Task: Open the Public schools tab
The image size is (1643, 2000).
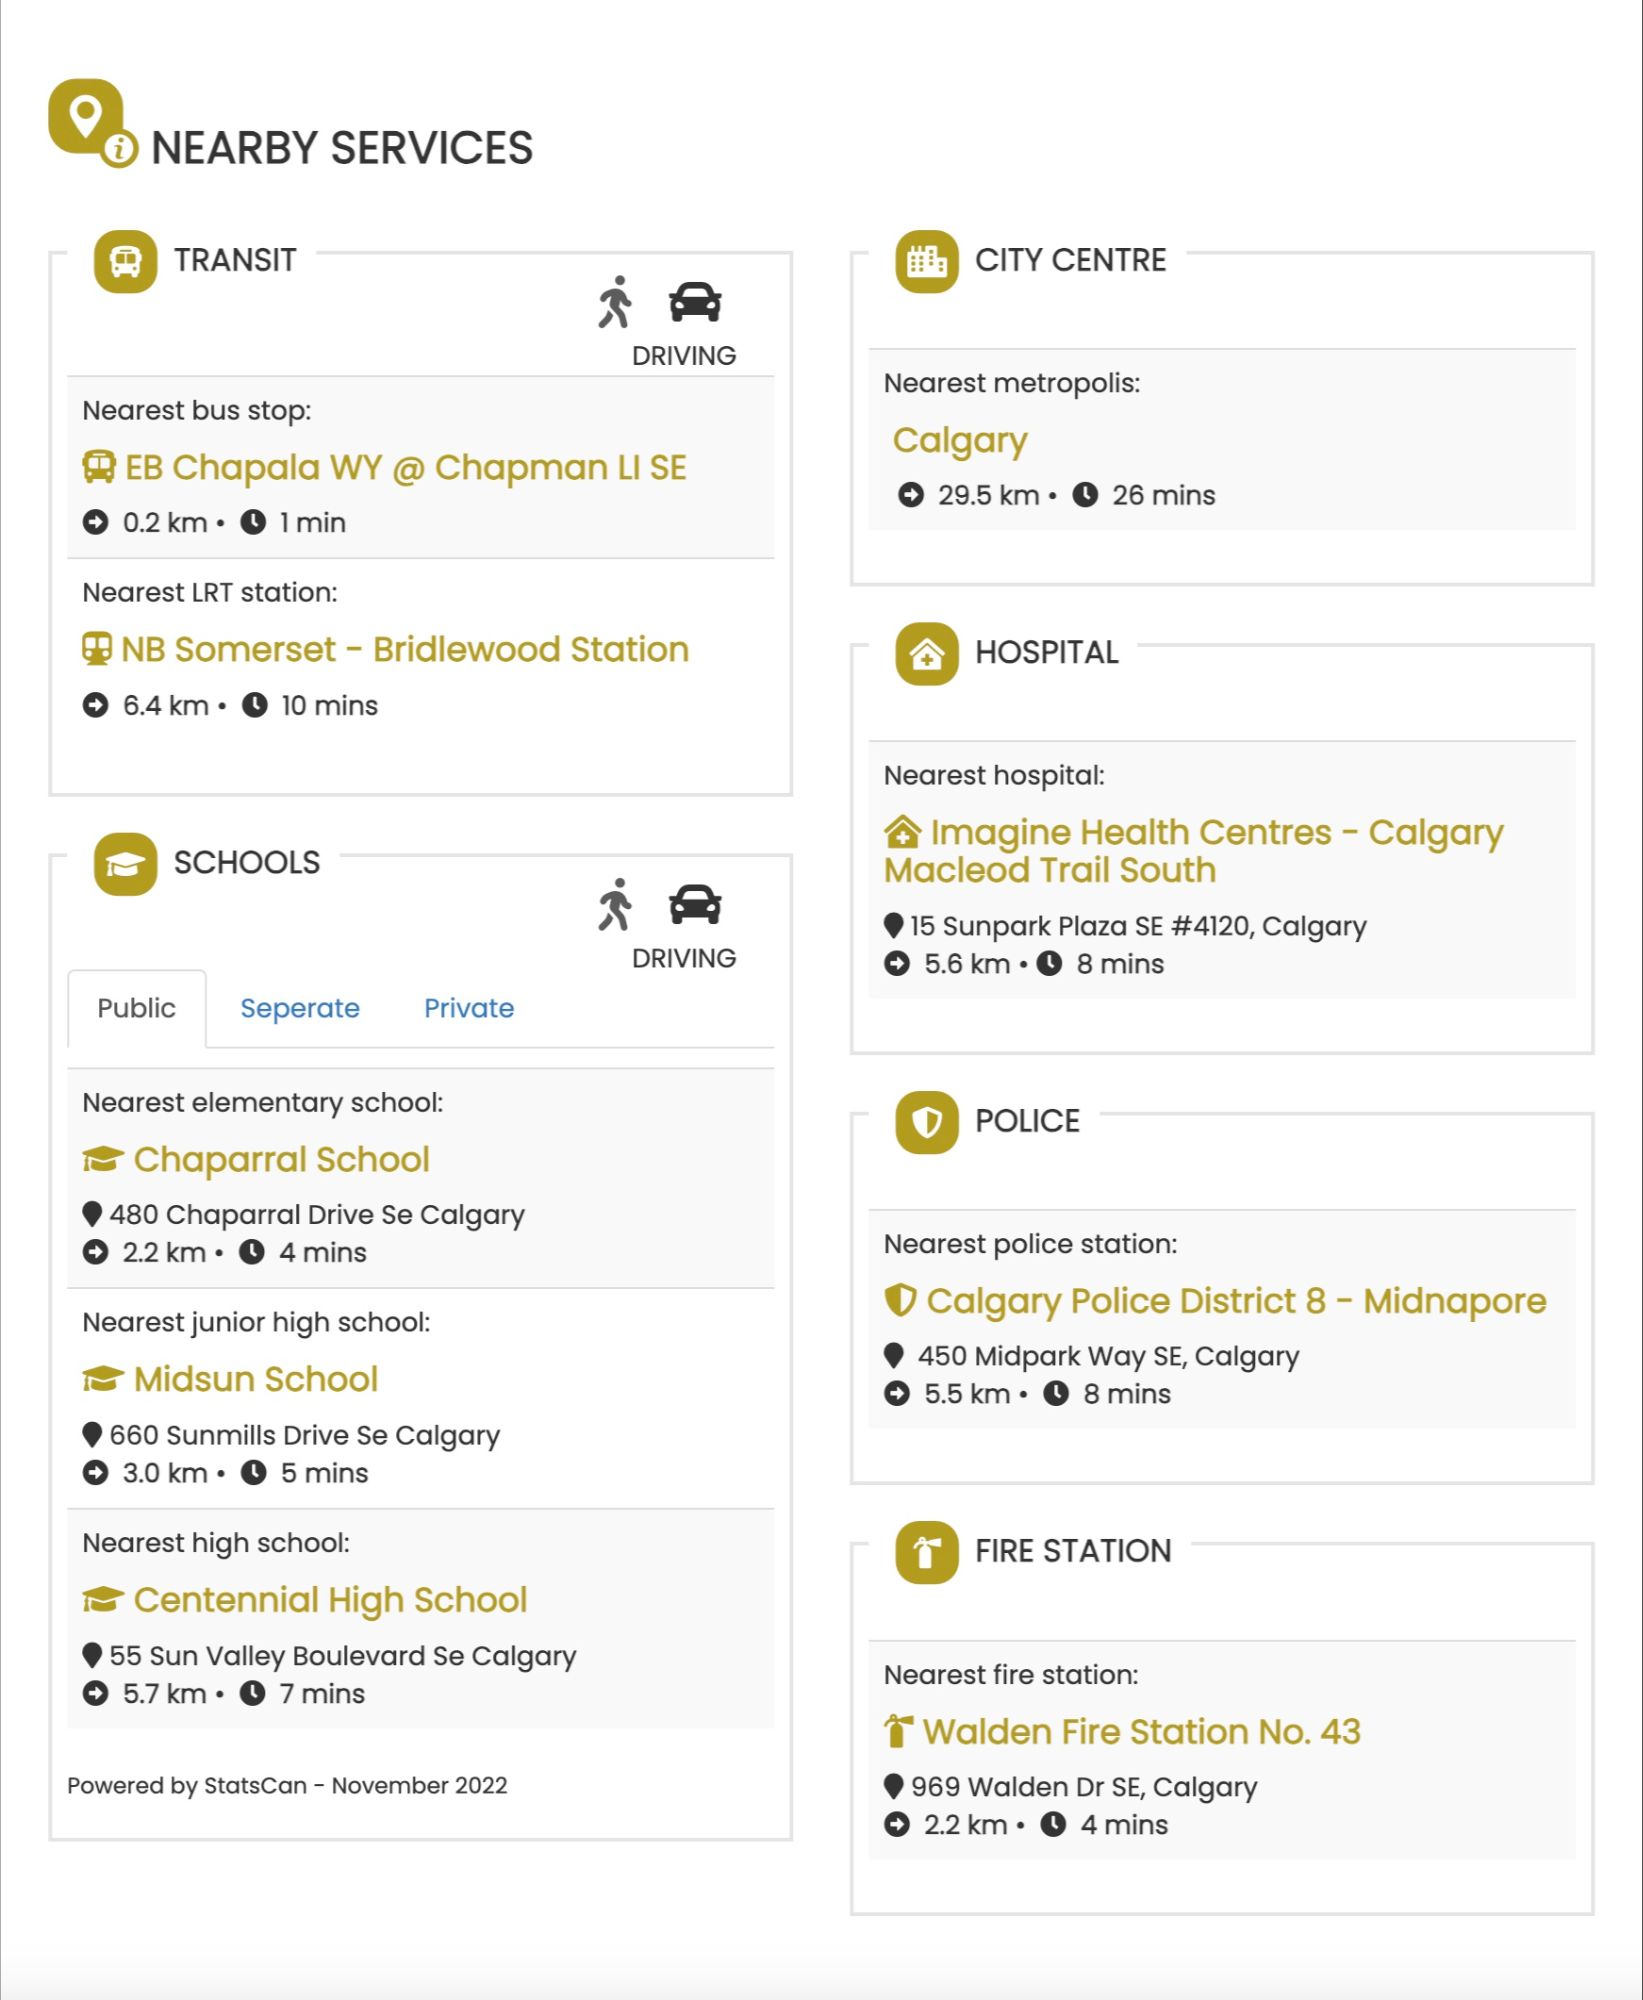Action: (x=136, y=1008)
